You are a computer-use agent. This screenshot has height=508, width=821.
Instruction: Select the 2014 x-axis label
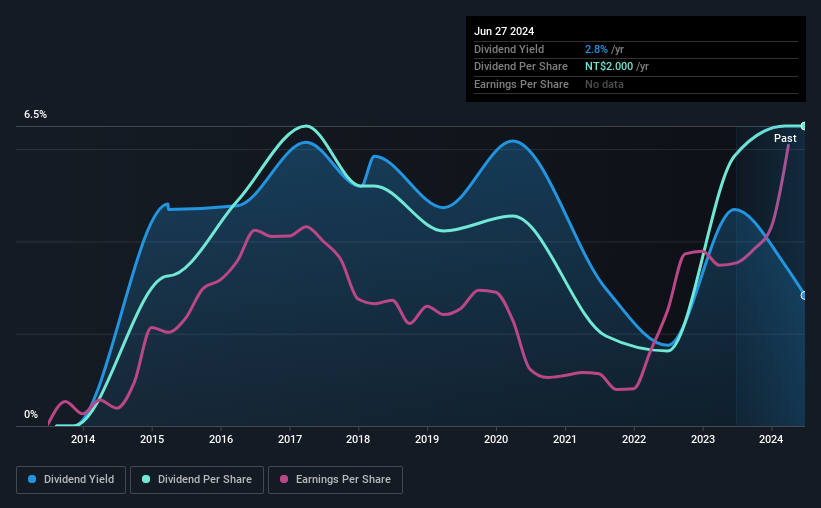click(83, 439)
